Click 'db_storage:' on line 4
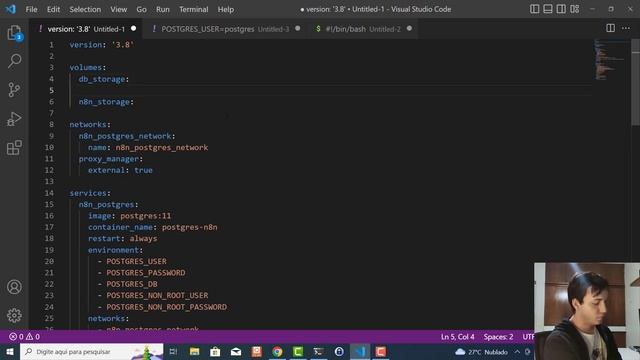The height and width of the screenshot is (360, 640). (x=104, y=79)
